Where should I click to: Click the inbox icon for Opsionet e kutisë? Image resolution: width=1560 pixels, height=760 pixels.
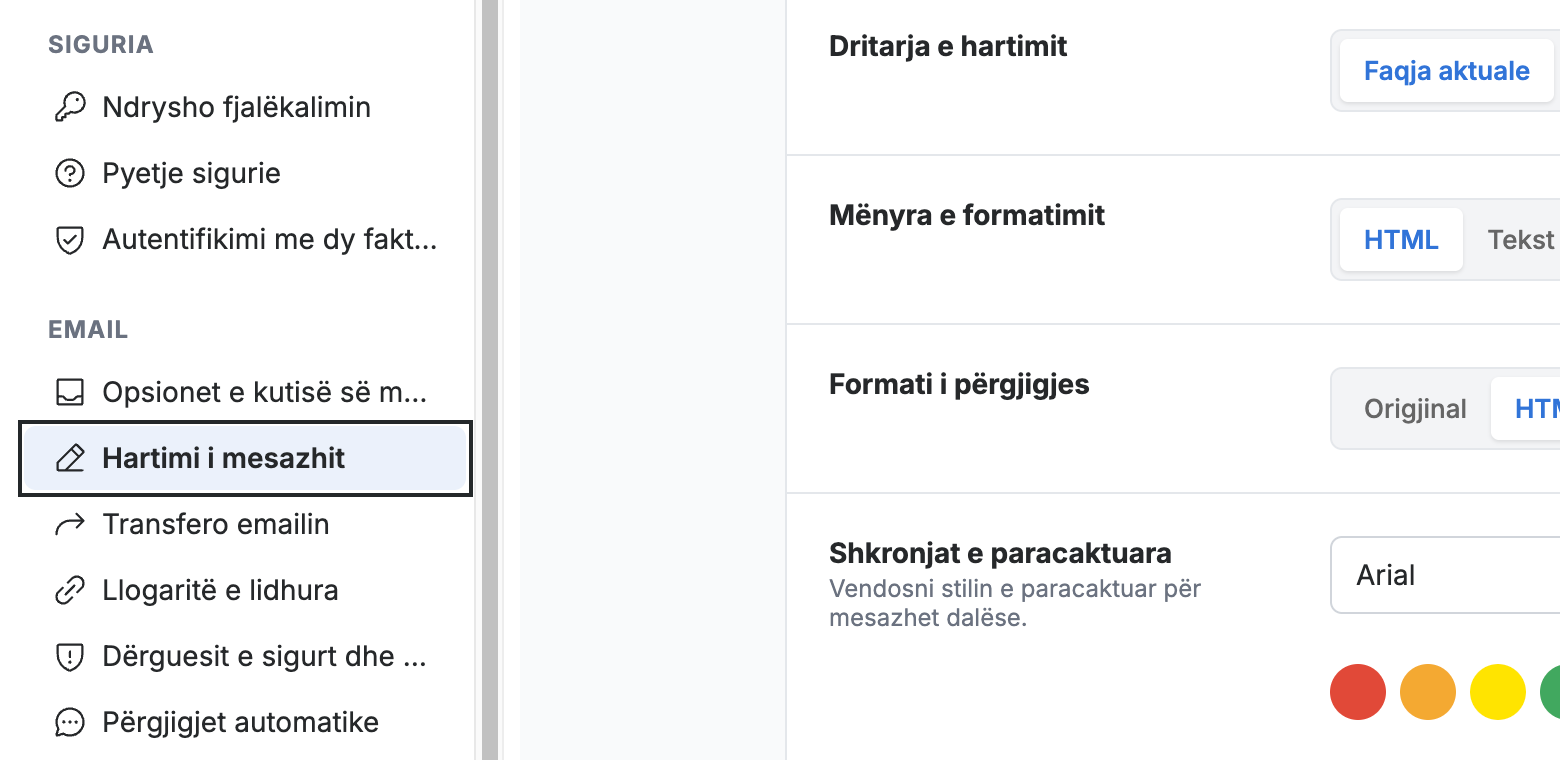[69, 392]
